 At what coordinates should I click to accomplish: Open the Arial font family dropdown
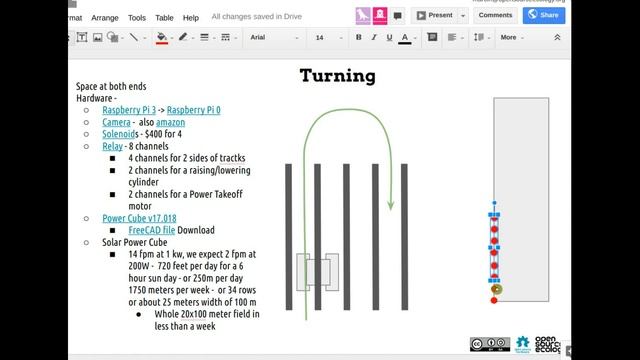click(274, 37)
